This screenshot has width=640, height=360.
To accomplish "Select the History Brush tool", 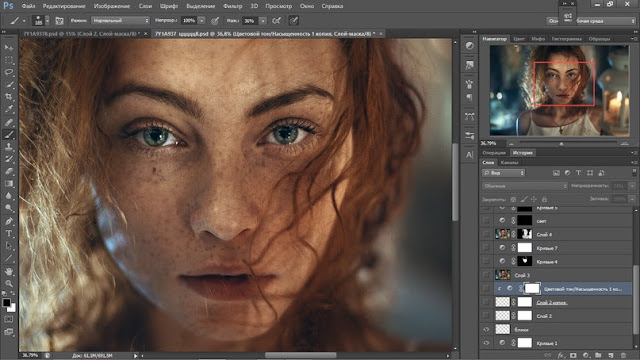I will click(9, 159).
